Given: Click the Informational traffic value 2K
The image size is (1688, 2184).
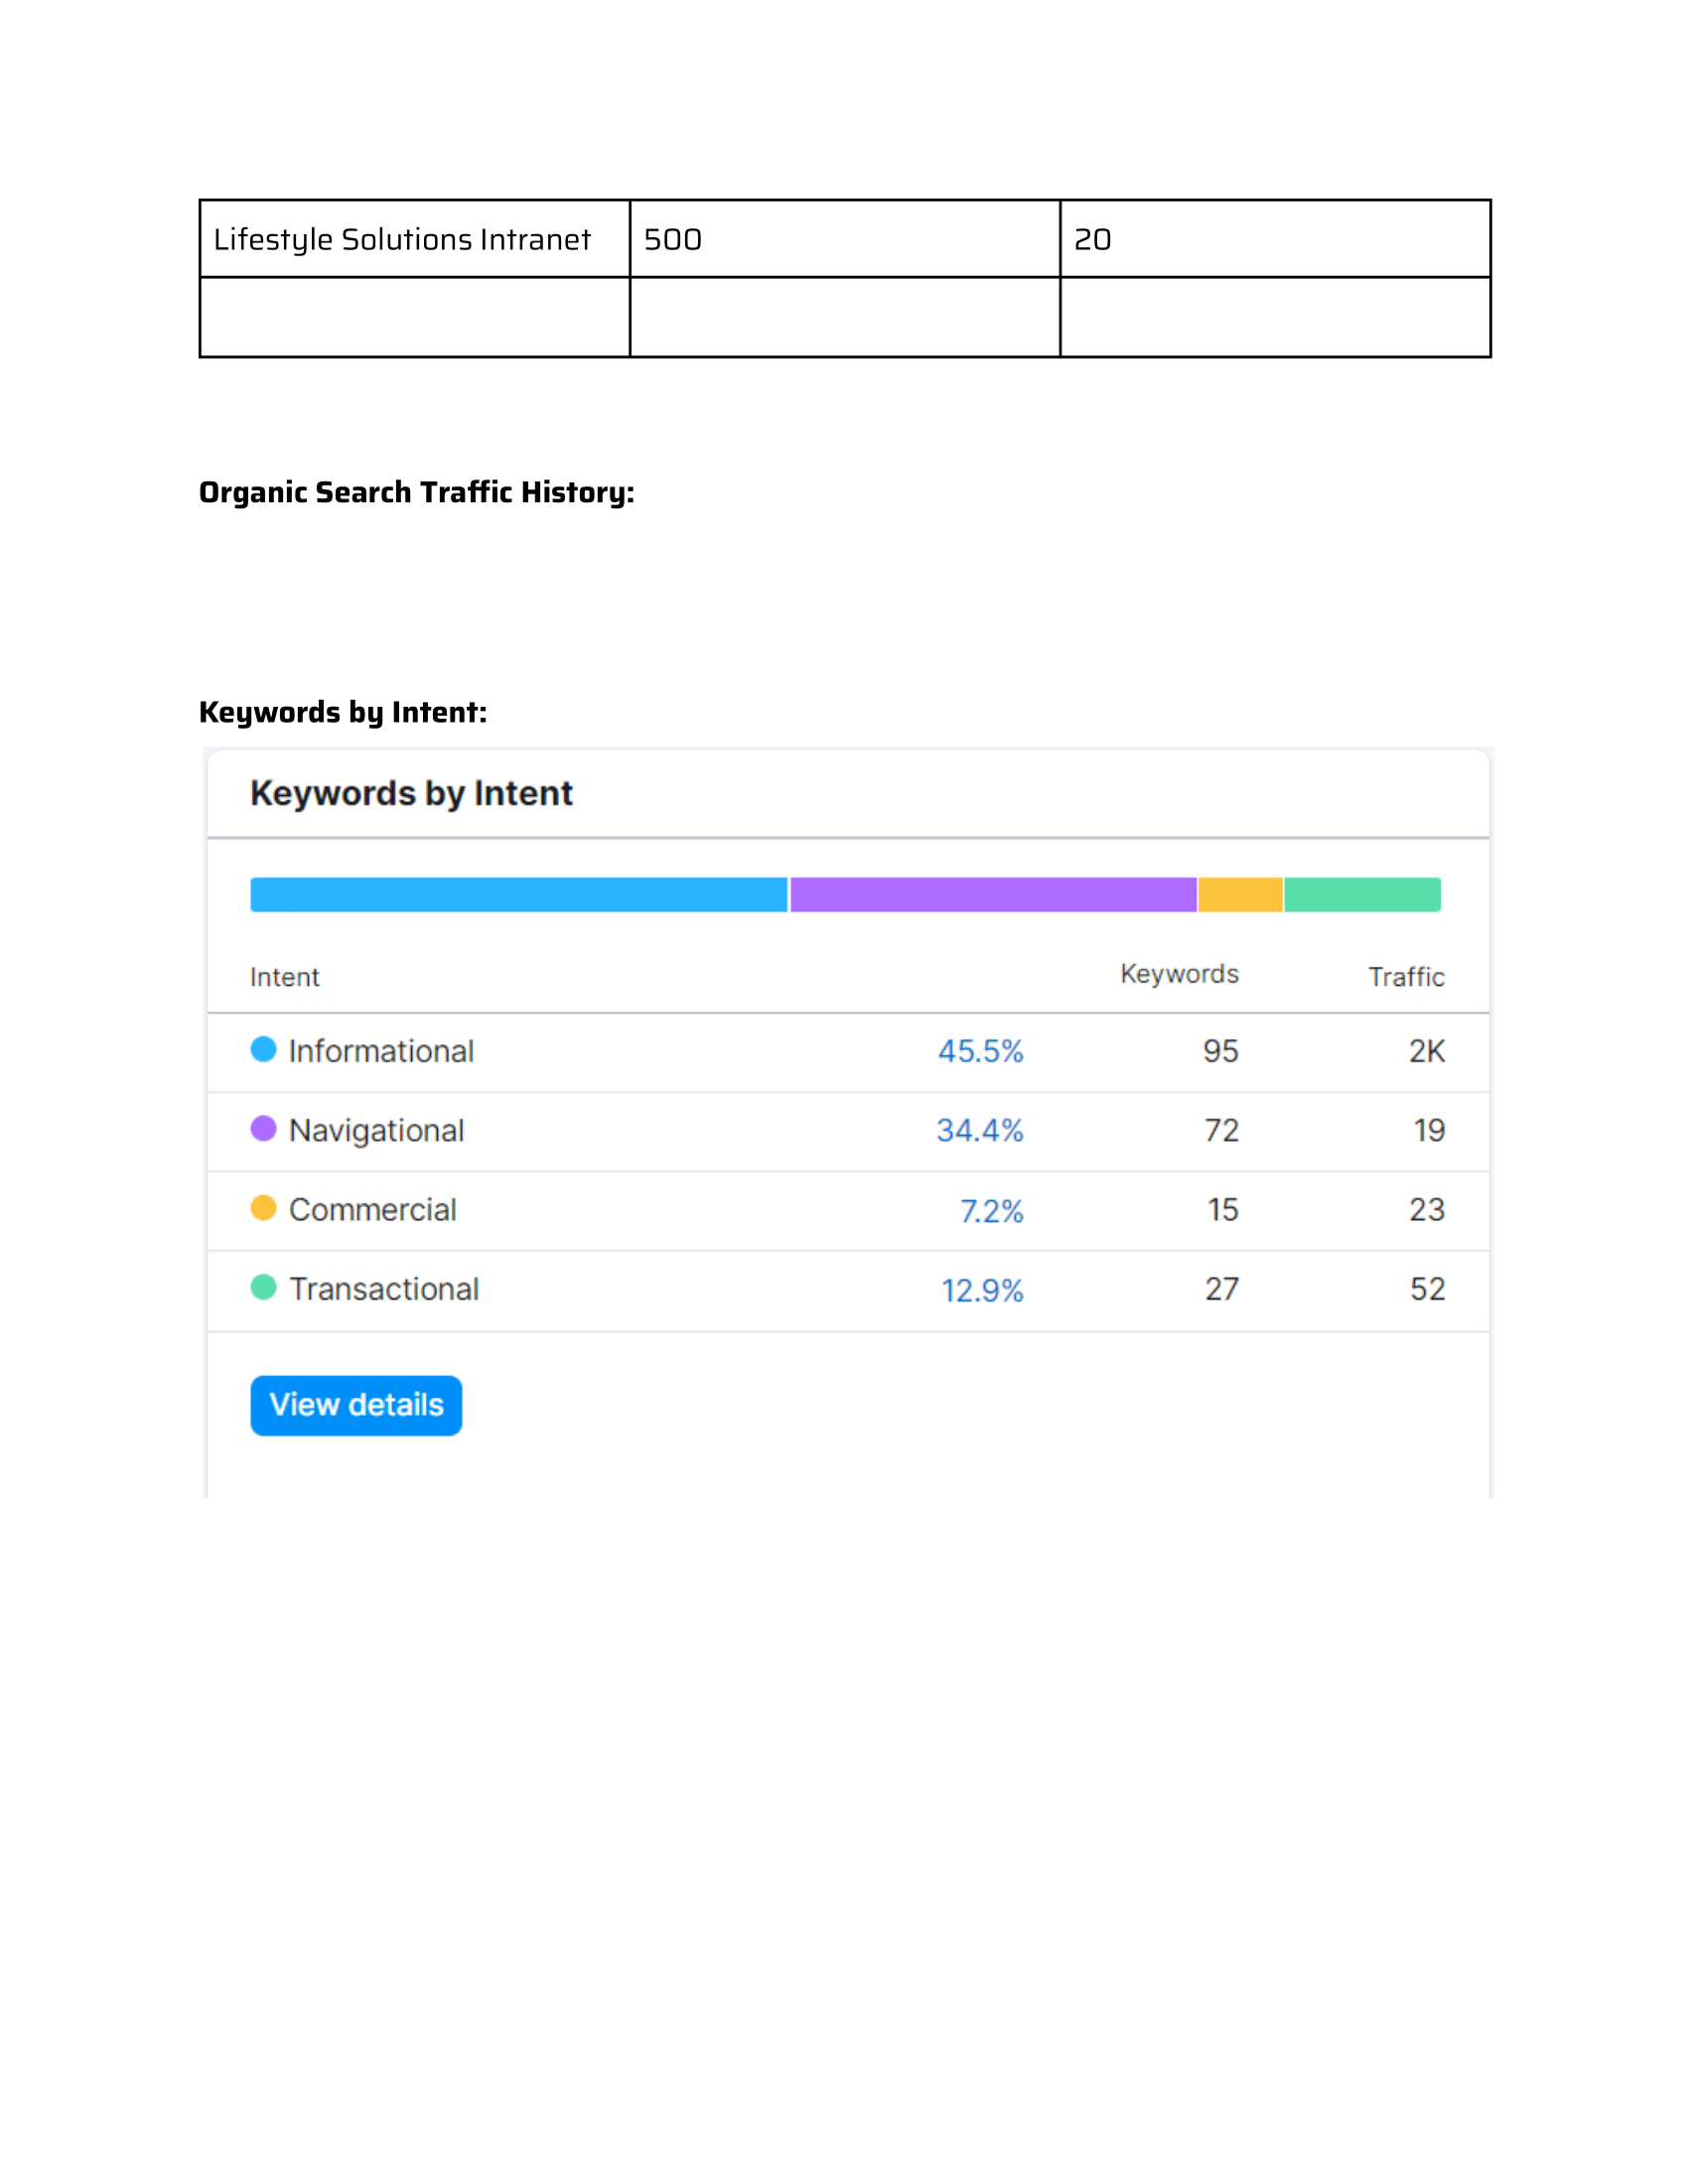Looking at the screenshot, I should 1426,1051.
